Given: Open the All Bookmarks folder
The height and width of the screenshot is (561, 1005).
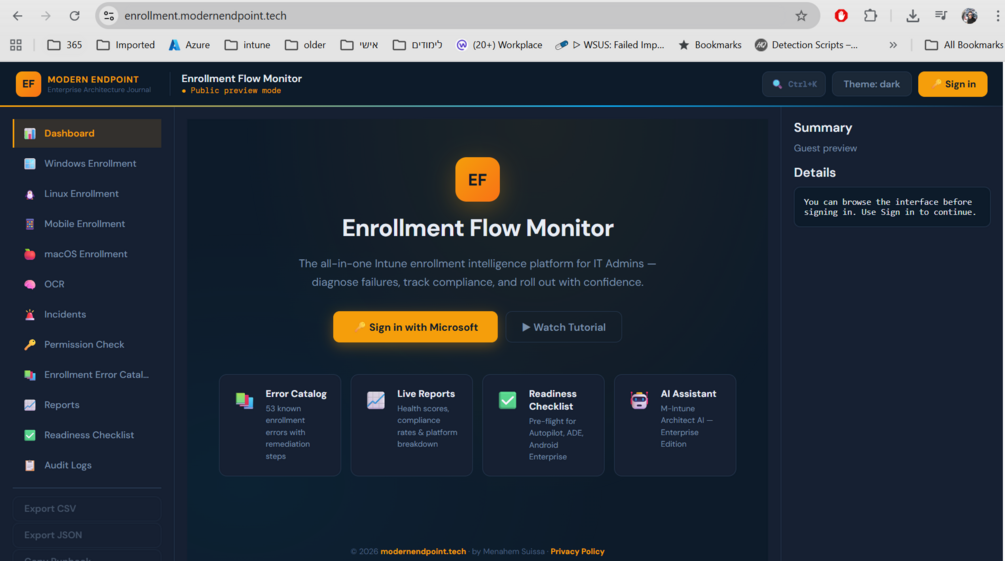Looking at the screenshot, I should tap(964, 45).
